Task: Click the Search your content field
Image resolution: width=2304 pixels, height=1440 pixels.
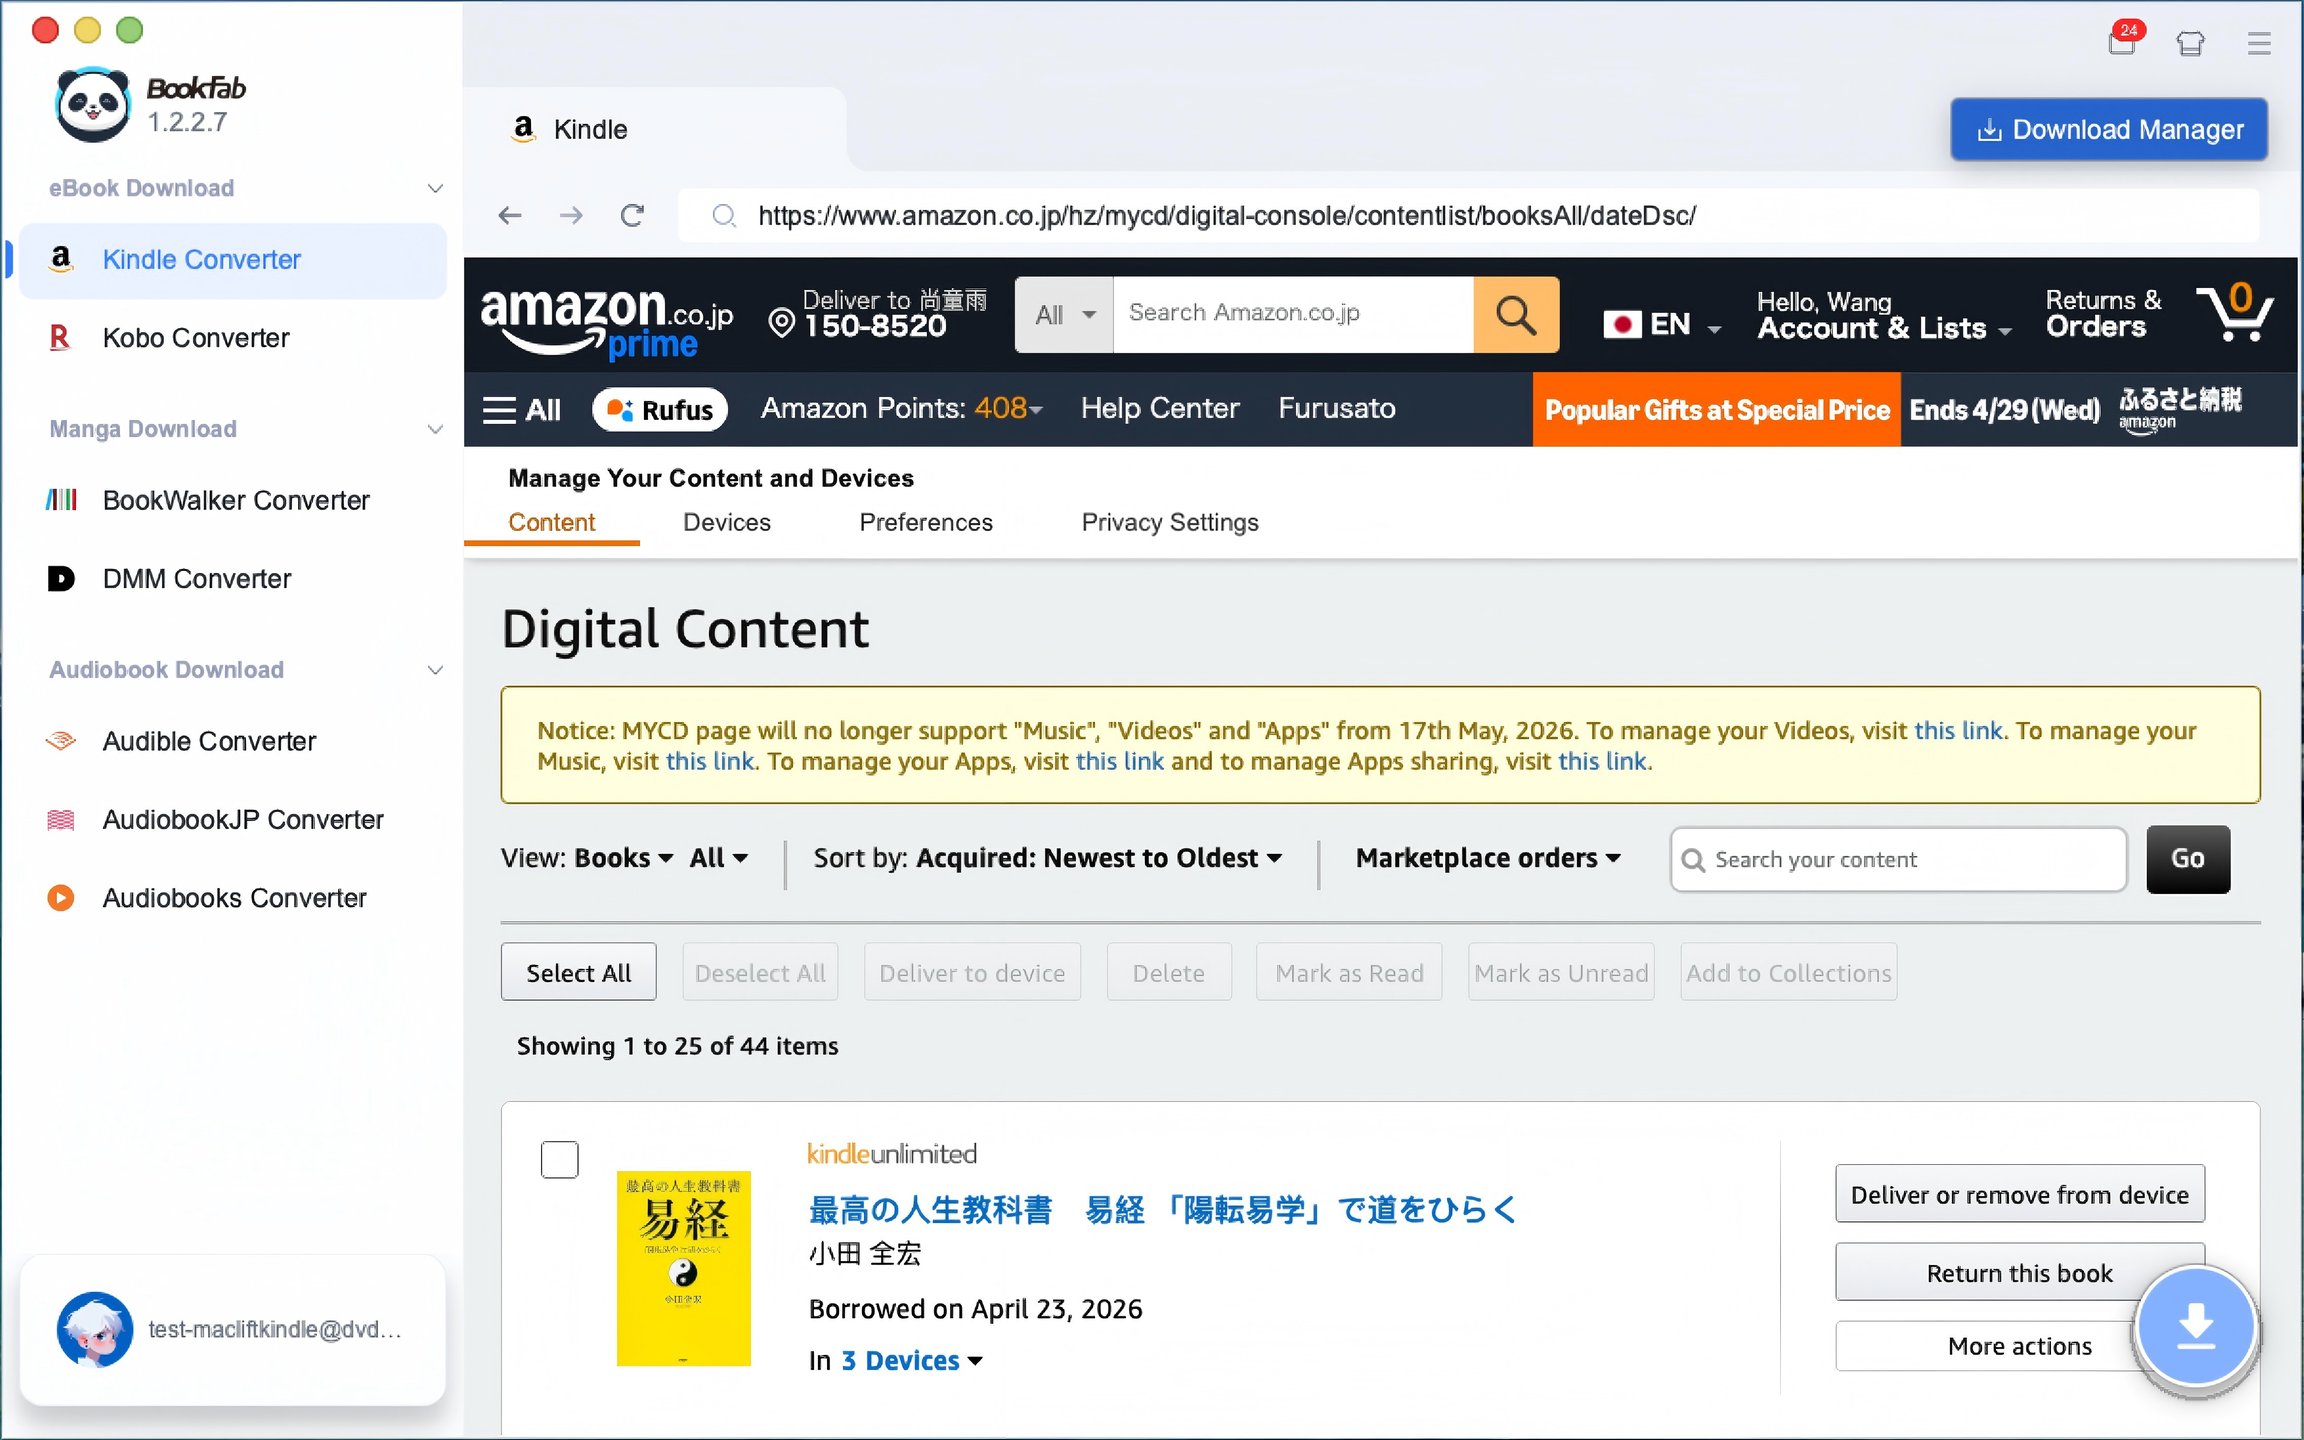Action: coord(1898,859)
